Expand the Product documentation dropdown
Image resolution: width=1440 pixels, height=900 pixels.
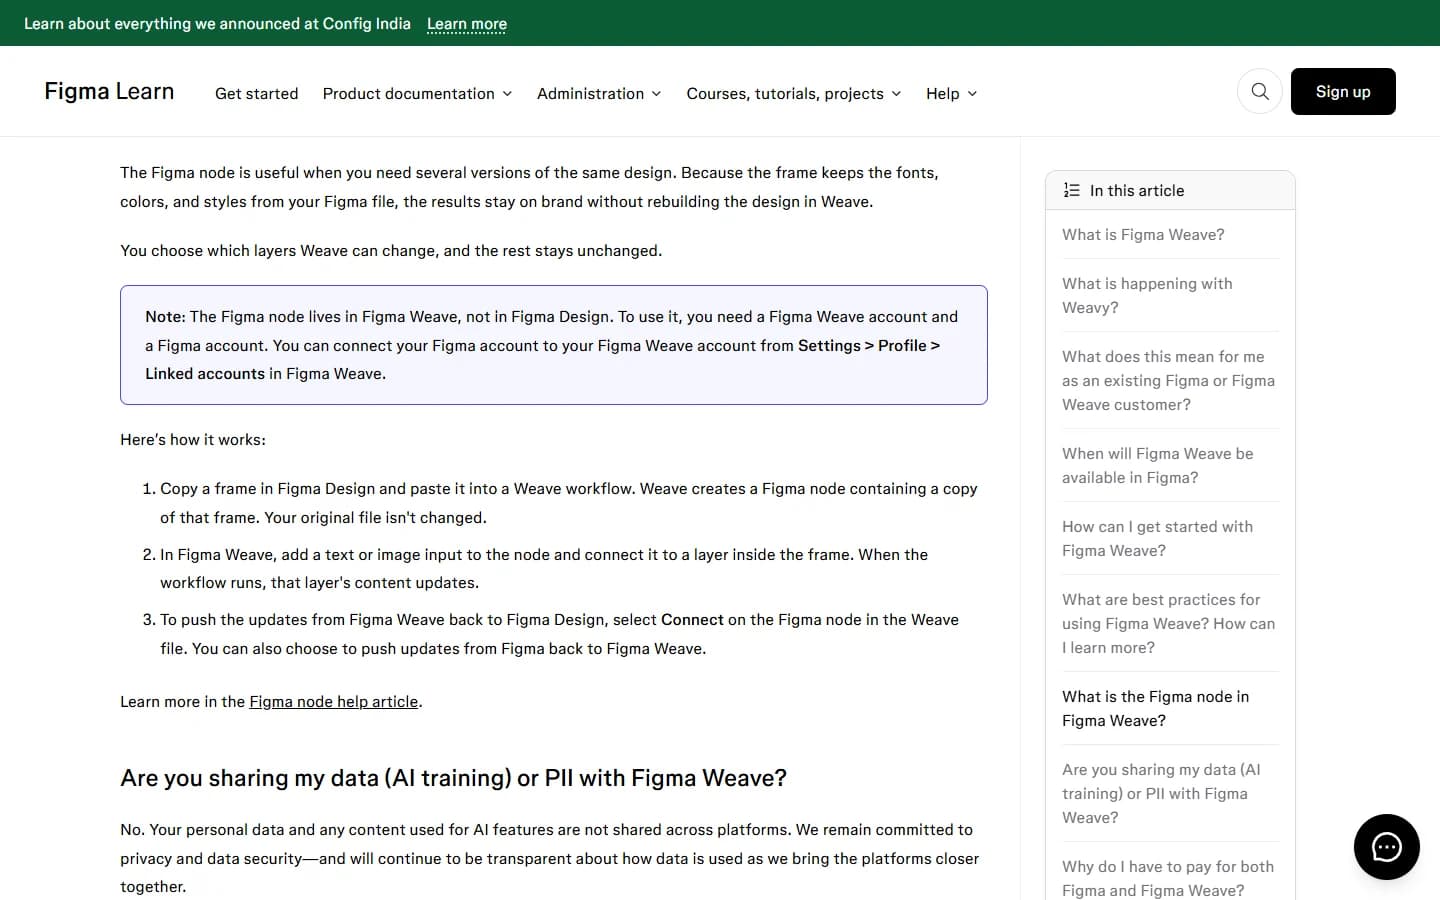pyautogui.click(x=417, y=94)
